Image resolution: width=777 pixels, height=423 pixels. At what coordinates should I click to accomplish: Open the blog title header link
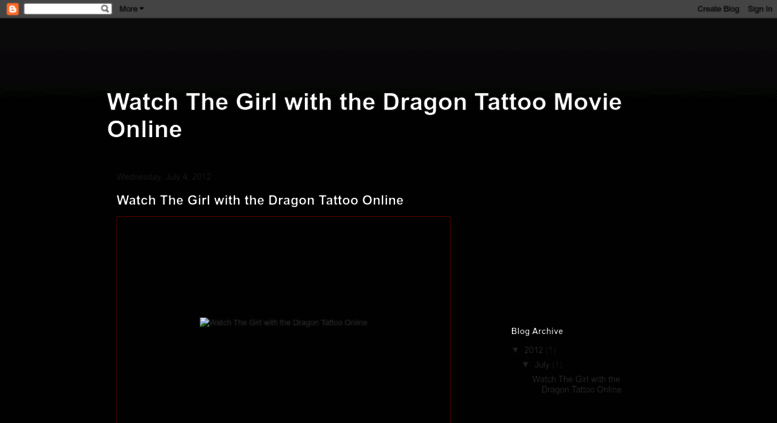364,115
